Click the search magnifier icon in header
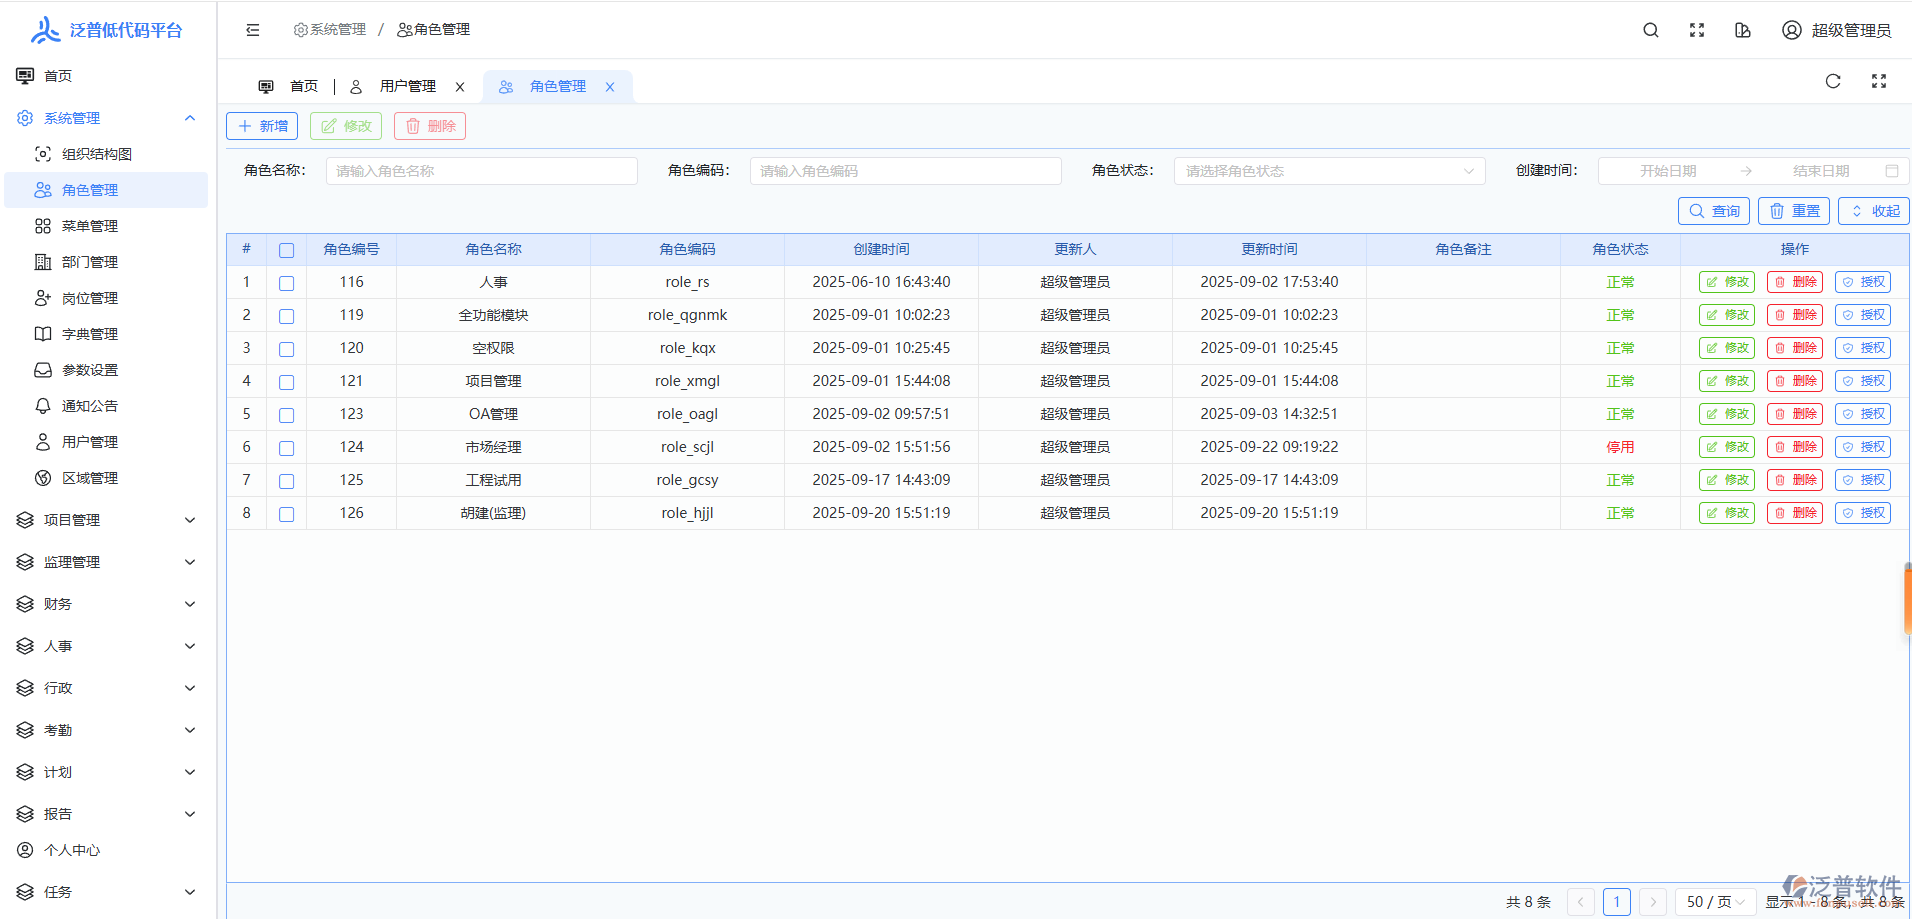This screenshot has height=919, width=1912. click(1651, 30)
